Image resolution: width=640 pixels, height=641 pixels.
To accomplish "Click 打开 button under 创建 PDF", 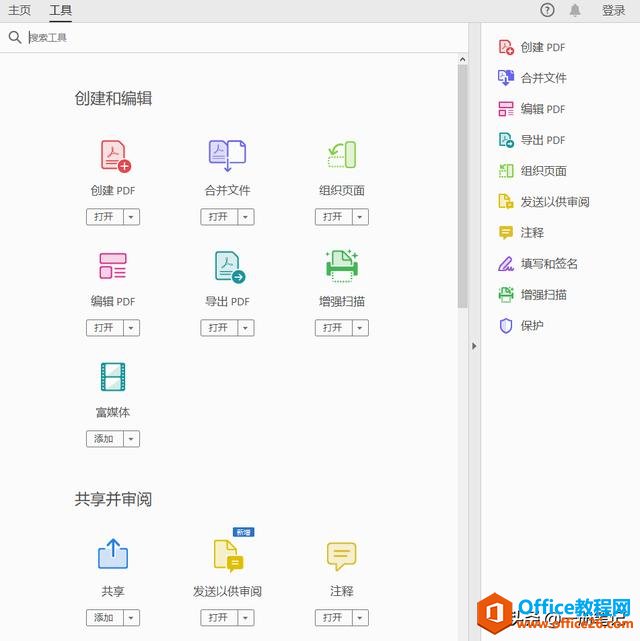I will 105,217.
